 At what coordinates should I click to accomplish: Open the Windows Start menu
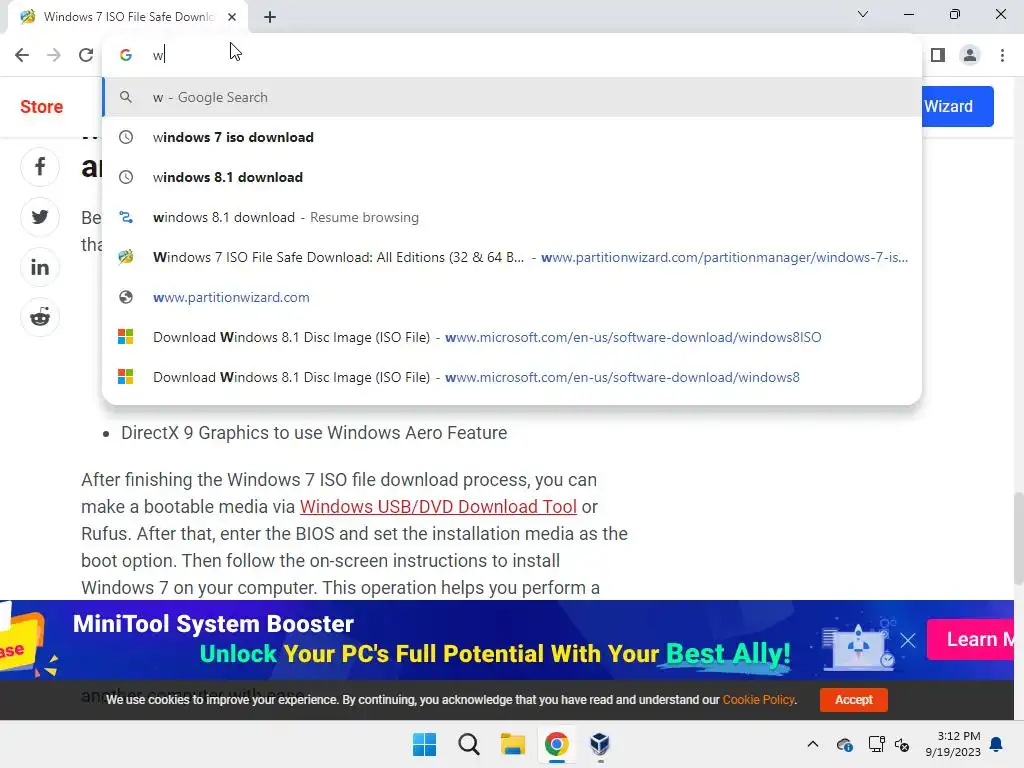[424, 744]
